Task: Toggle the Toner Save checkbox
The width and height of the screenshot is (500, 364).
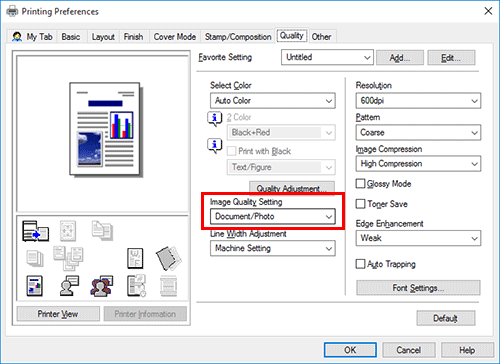Action: pos(360,204)
